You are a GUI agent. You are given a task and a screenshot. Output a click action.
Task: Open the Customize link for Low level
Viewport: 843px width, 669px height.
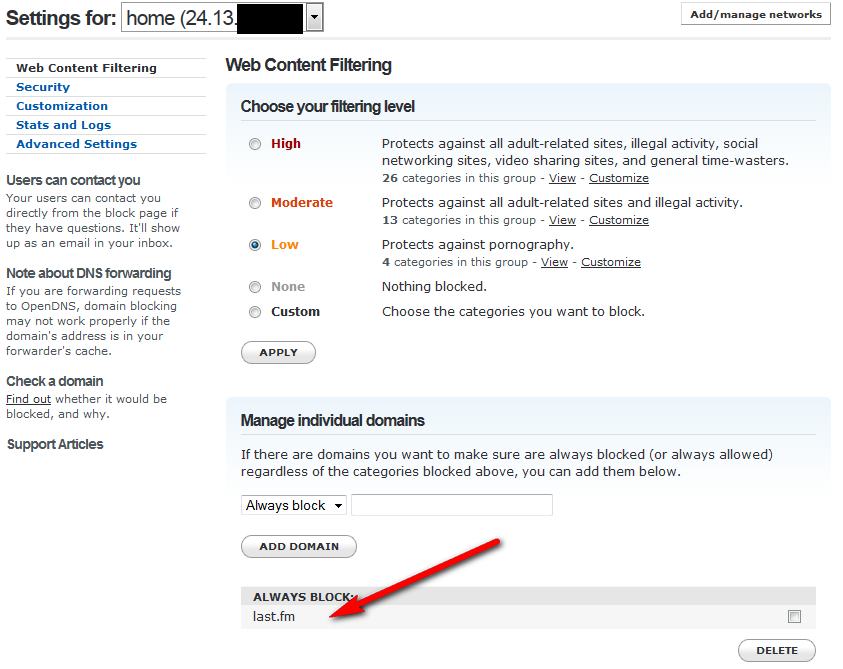(x=611, y=262)
